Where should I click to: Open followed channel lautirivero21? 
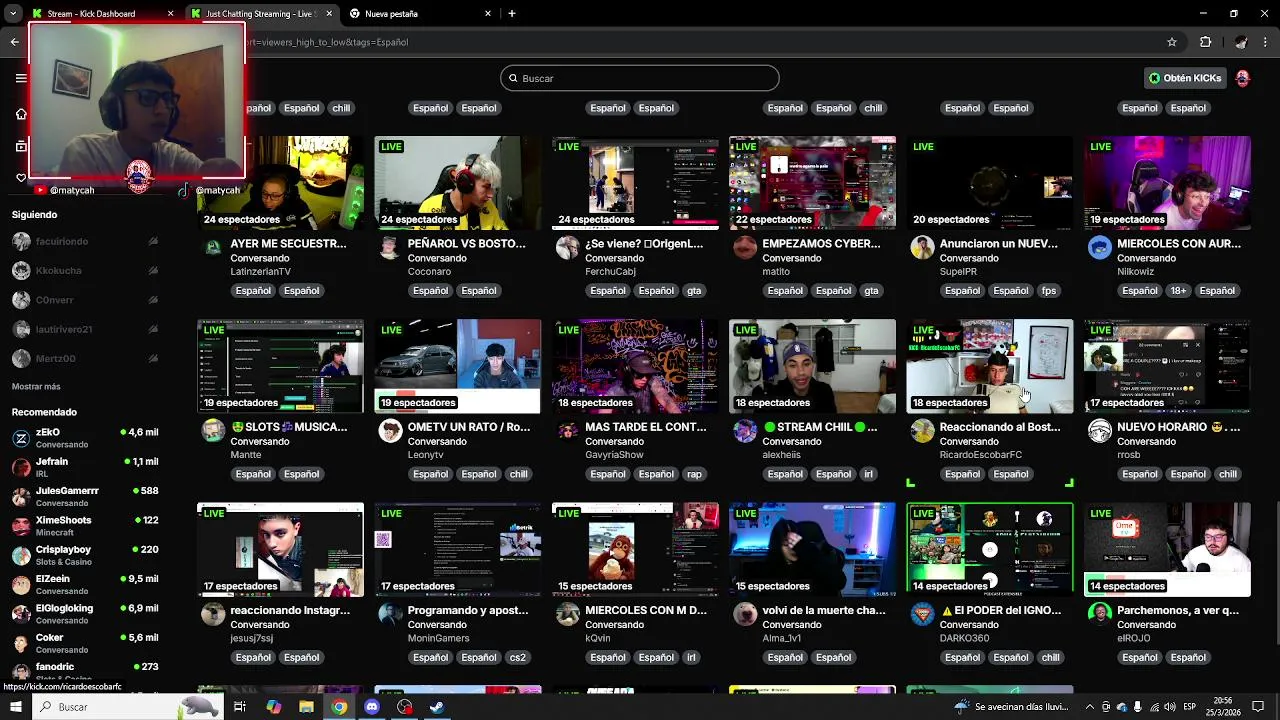[62, 329]
